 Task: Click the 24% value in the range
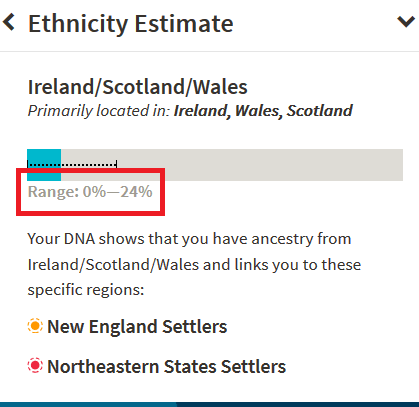pyautogui.click(x=136, y=192)
